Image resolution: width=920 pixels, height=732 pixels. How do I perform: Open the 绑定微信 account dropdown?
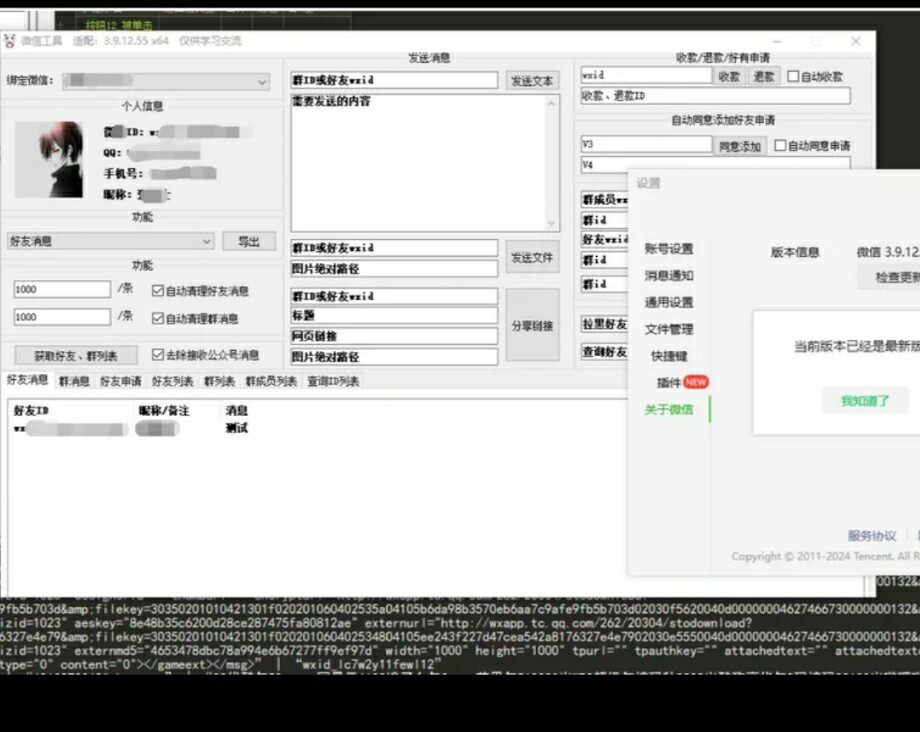point(167,81)
